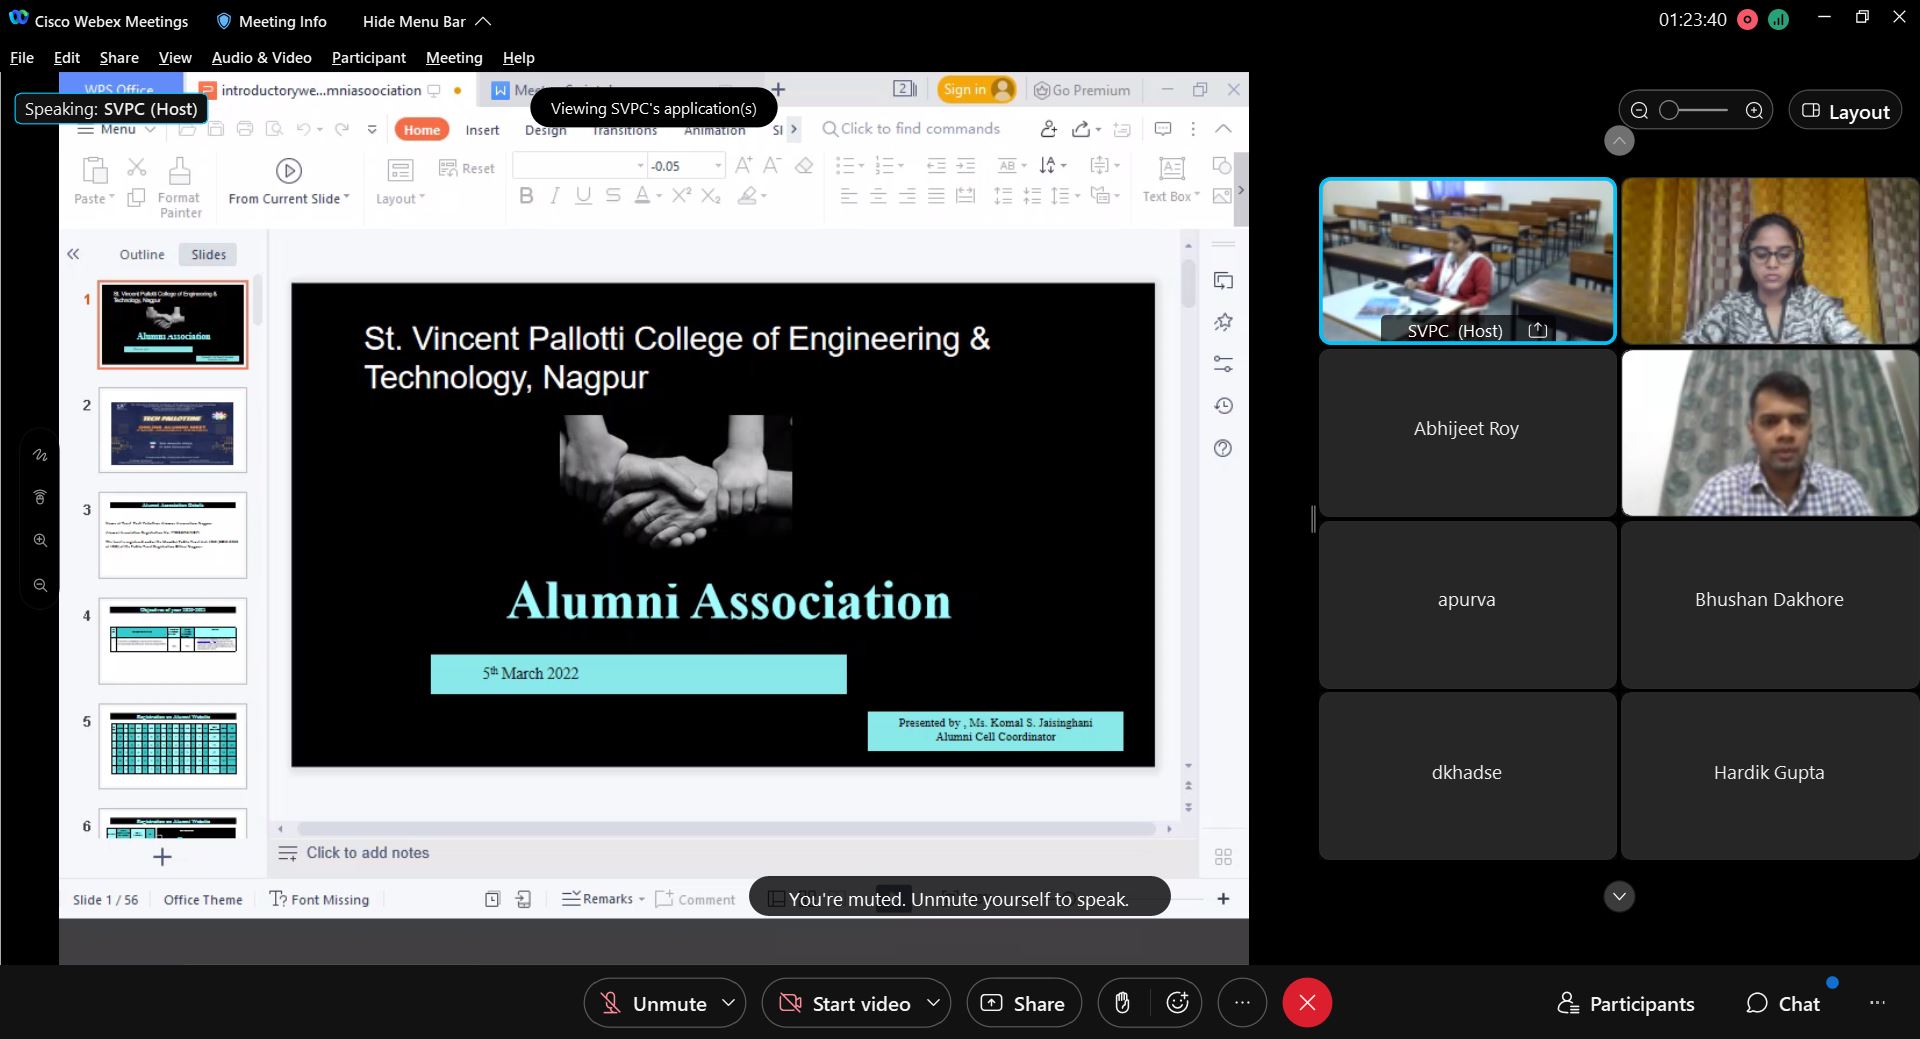Open the Audio & Video menu

(x=261, y=58)
